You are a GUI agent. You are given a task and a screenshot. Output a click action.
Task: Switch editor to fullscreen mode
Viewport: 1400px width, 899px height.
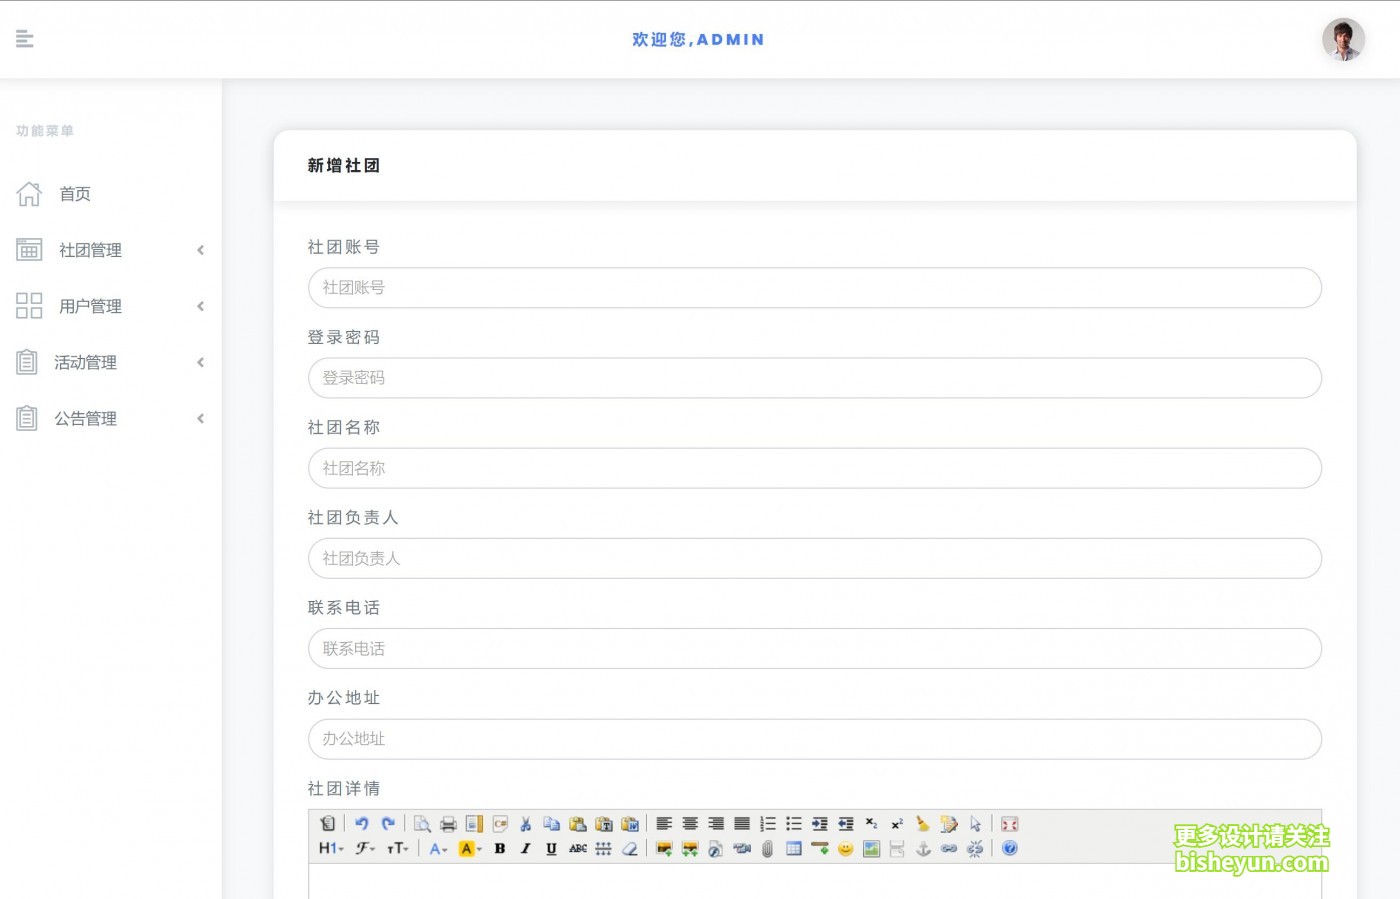click(1010, 824)
